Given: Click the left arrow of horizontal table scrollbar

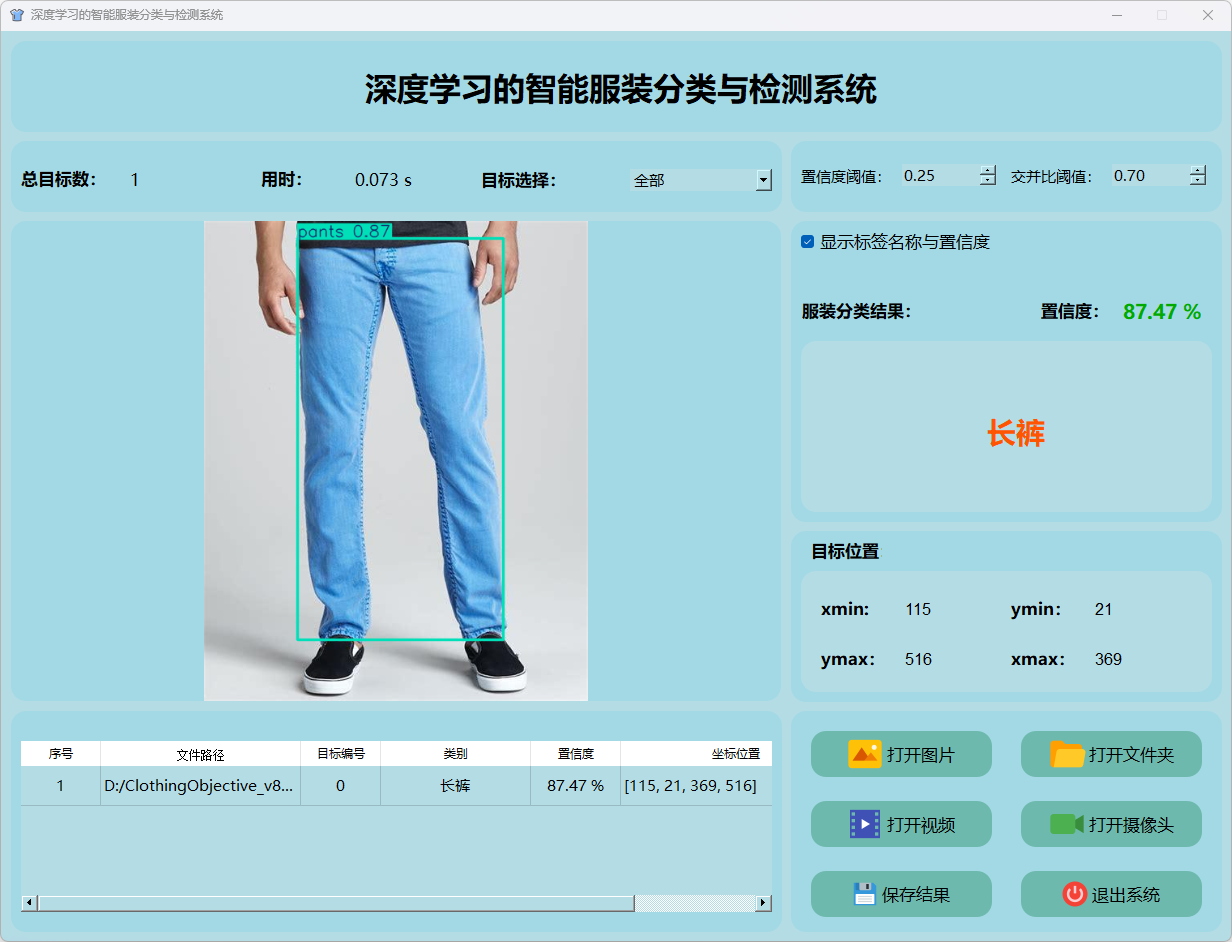Looking at the screenshot, I should pyautogui.click(x=29, y=903).
